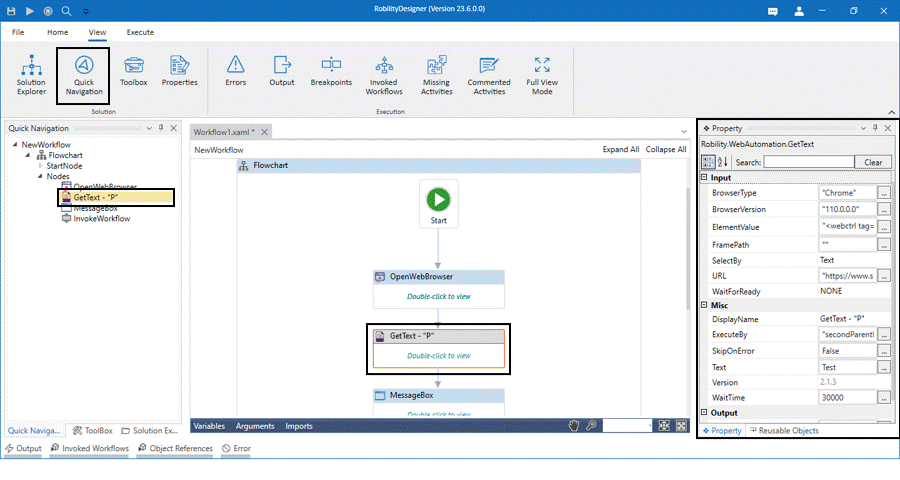
Task: Click the green Start node
Action: (x=439, y=200)
